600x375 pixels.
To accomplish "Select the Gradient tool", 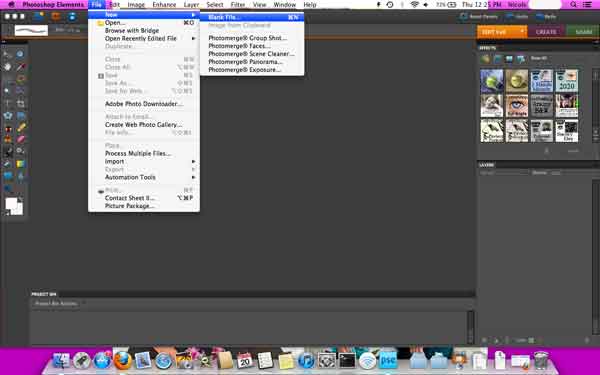I will click(x=20, y=164).
